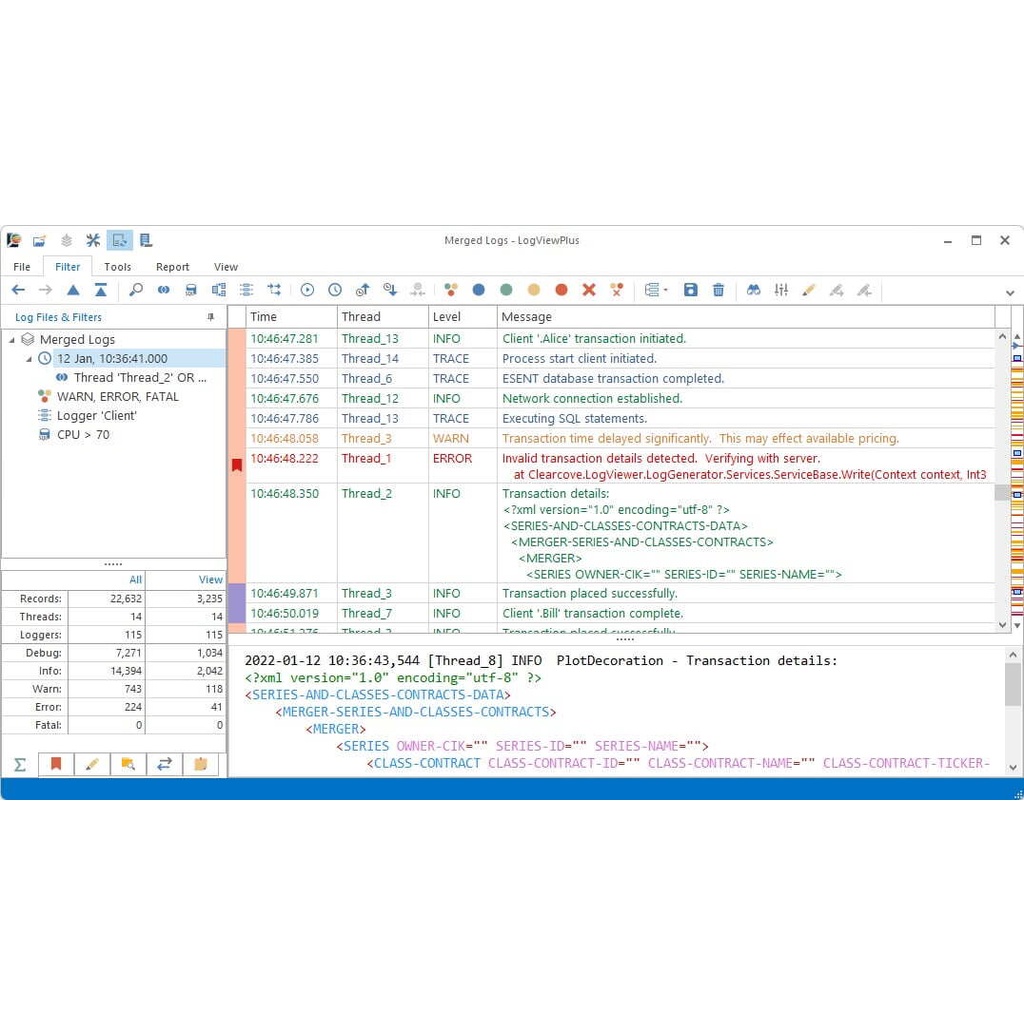Open the bookmarks tab with red bookmark icon
The image size is (1024, 1024).
(56, 764)
